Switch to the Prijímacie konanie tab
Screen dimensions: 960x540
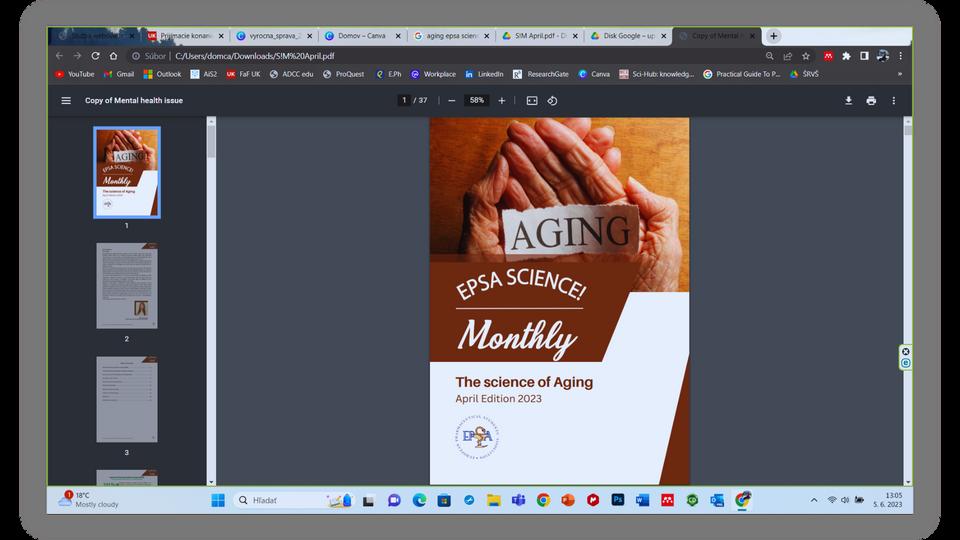[x=186, y=36]
